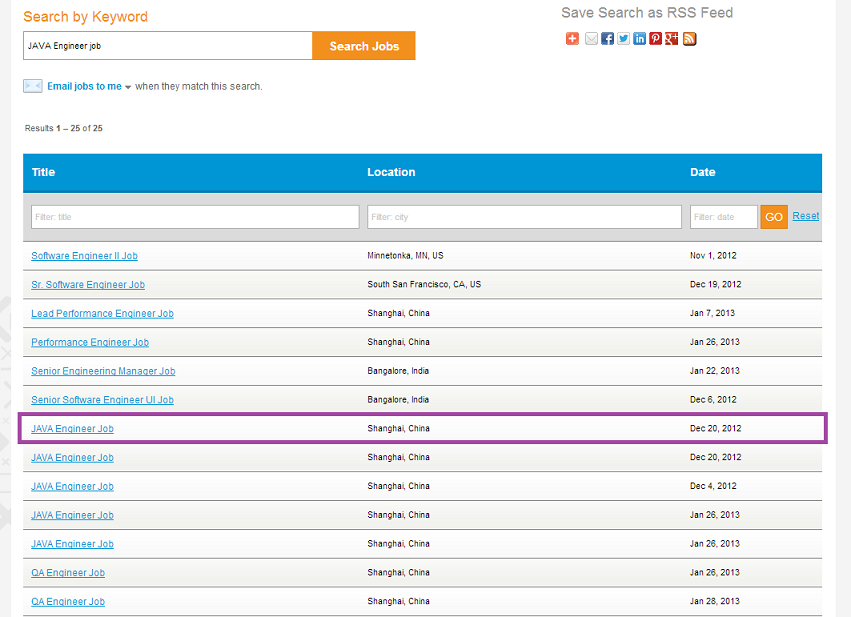This screenshot has height=617, width=851.
Task: Open the QA Engineer Job dated Jan 26, 2013
Action: click(68, 573)
